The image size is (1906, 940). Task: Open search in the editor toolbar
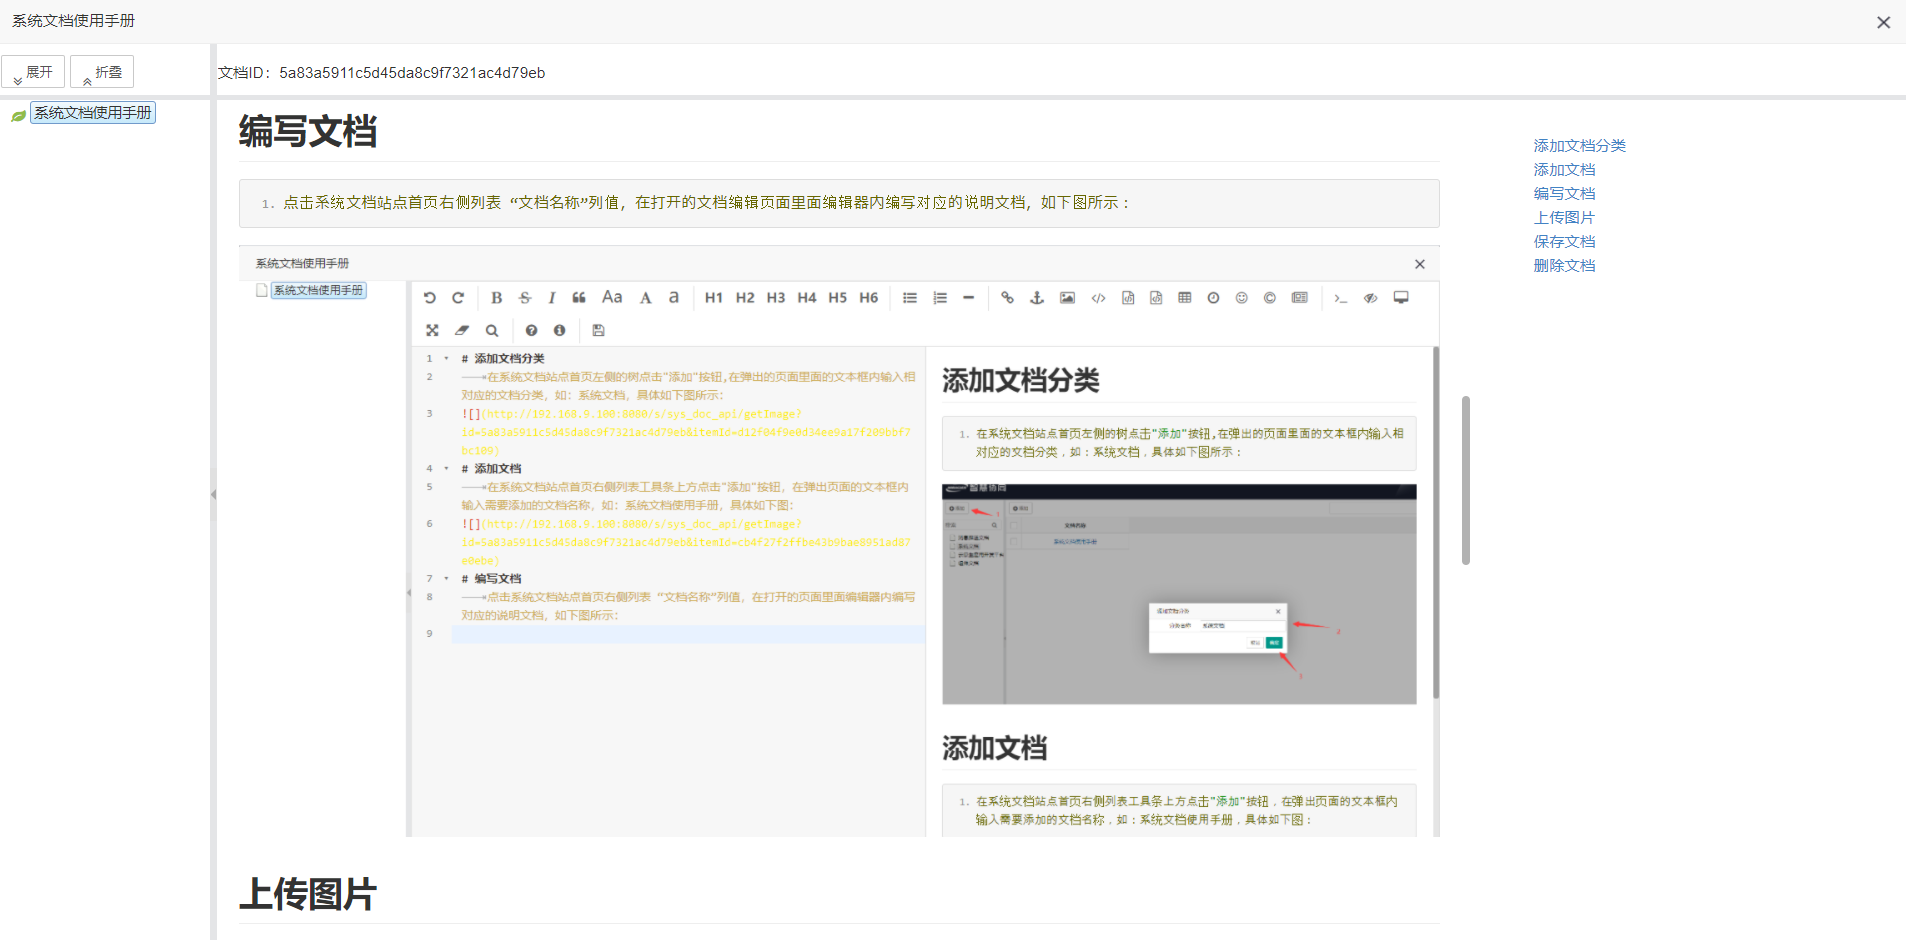pyautogui.click(x=492, y=330)
